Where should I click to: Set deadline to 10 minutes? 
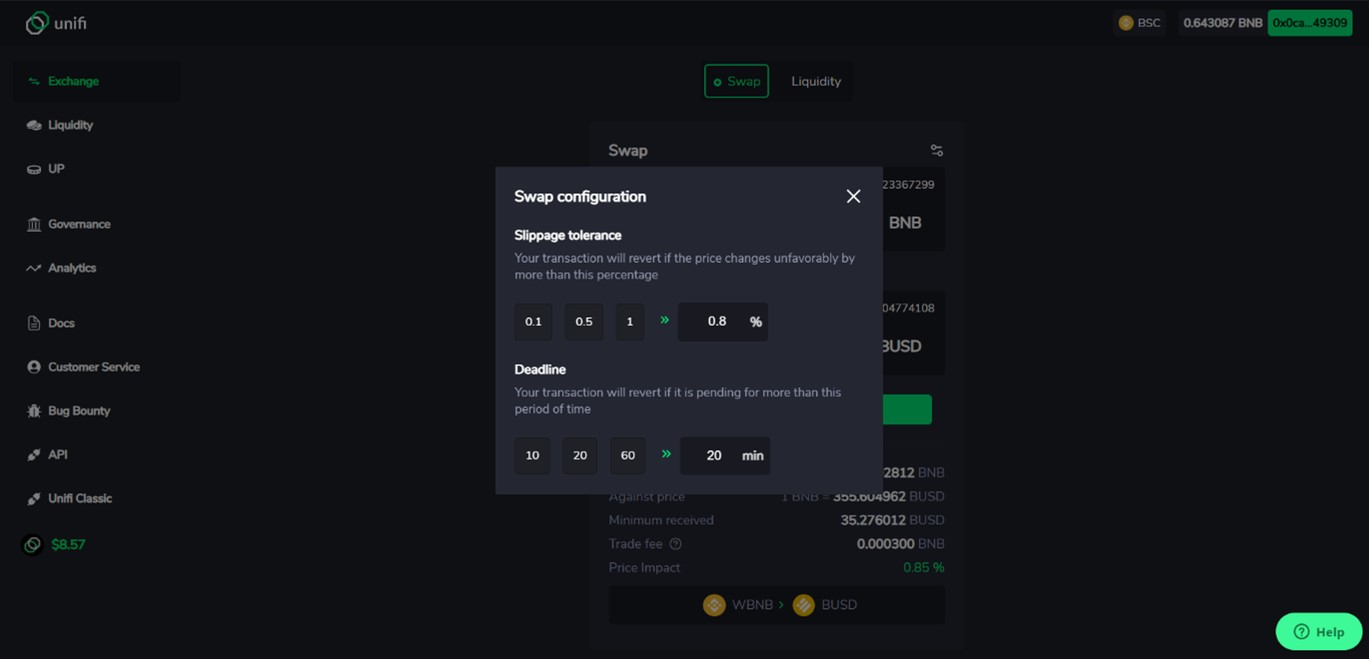click(x=532, y=455)
